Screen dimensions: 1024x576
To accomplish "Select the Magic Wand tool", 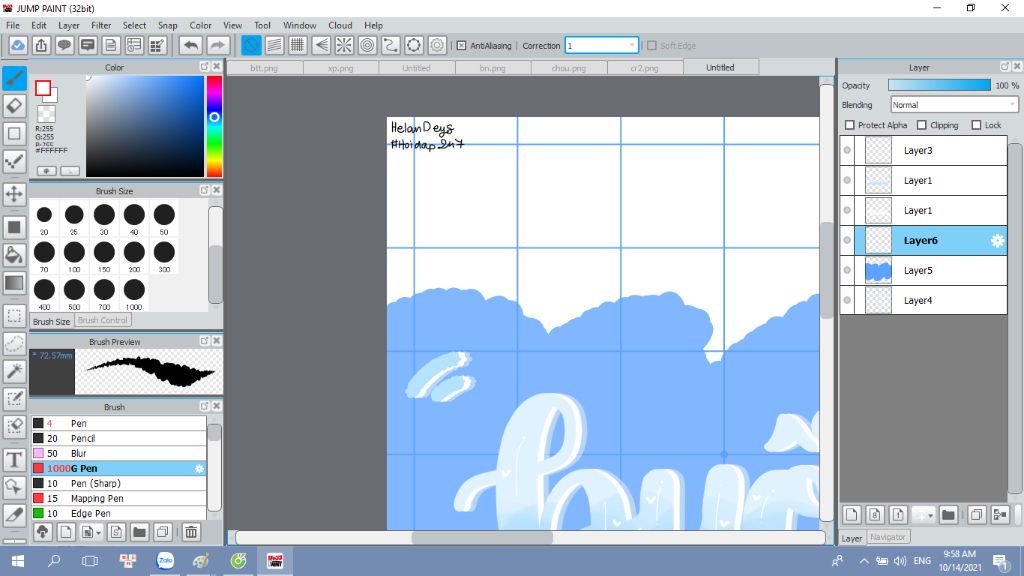I will coord(14,371).
